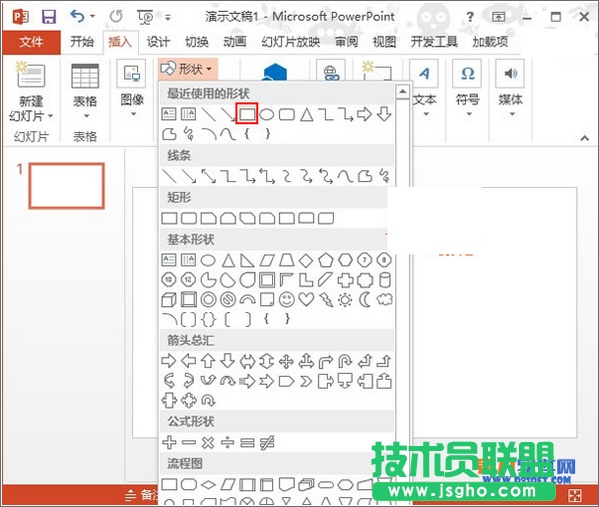599x507 pixels.
Task: Switch to the 切换 tab
Action: tap(197, 42)
